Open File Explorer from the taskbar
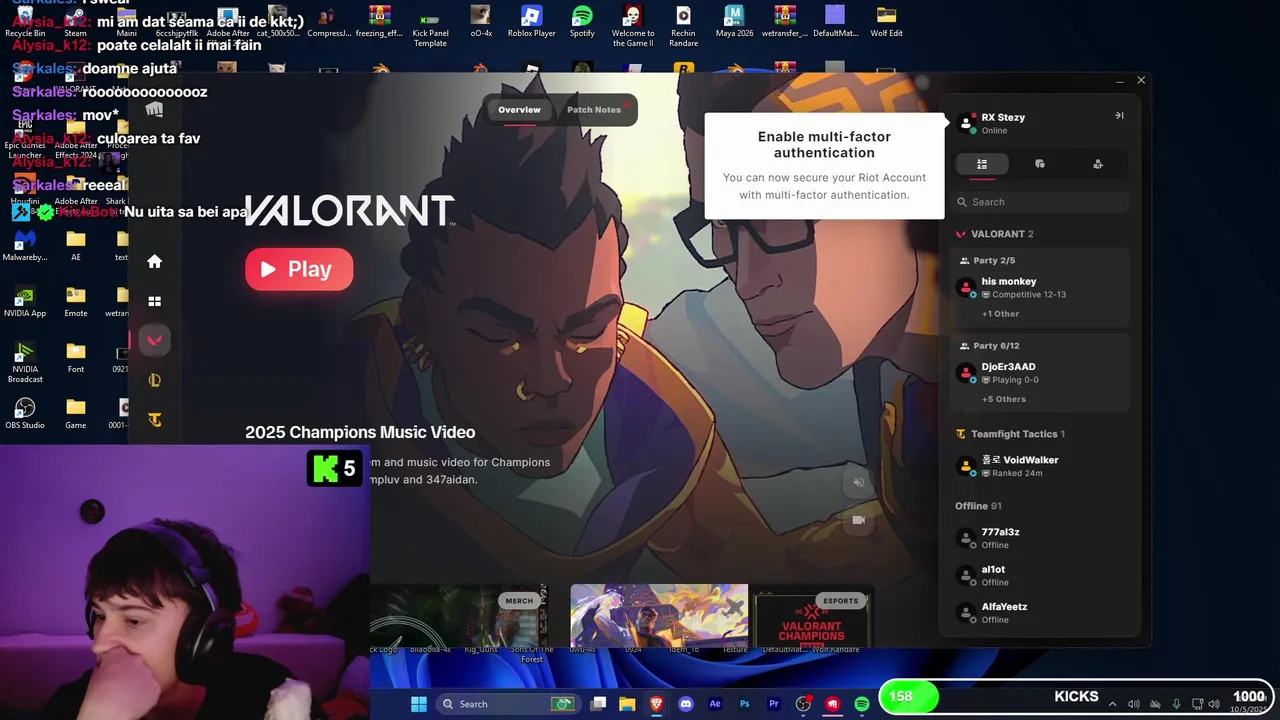Image resolution: width=1280 pixels, height=720 pixels. [x=627, y=704]
